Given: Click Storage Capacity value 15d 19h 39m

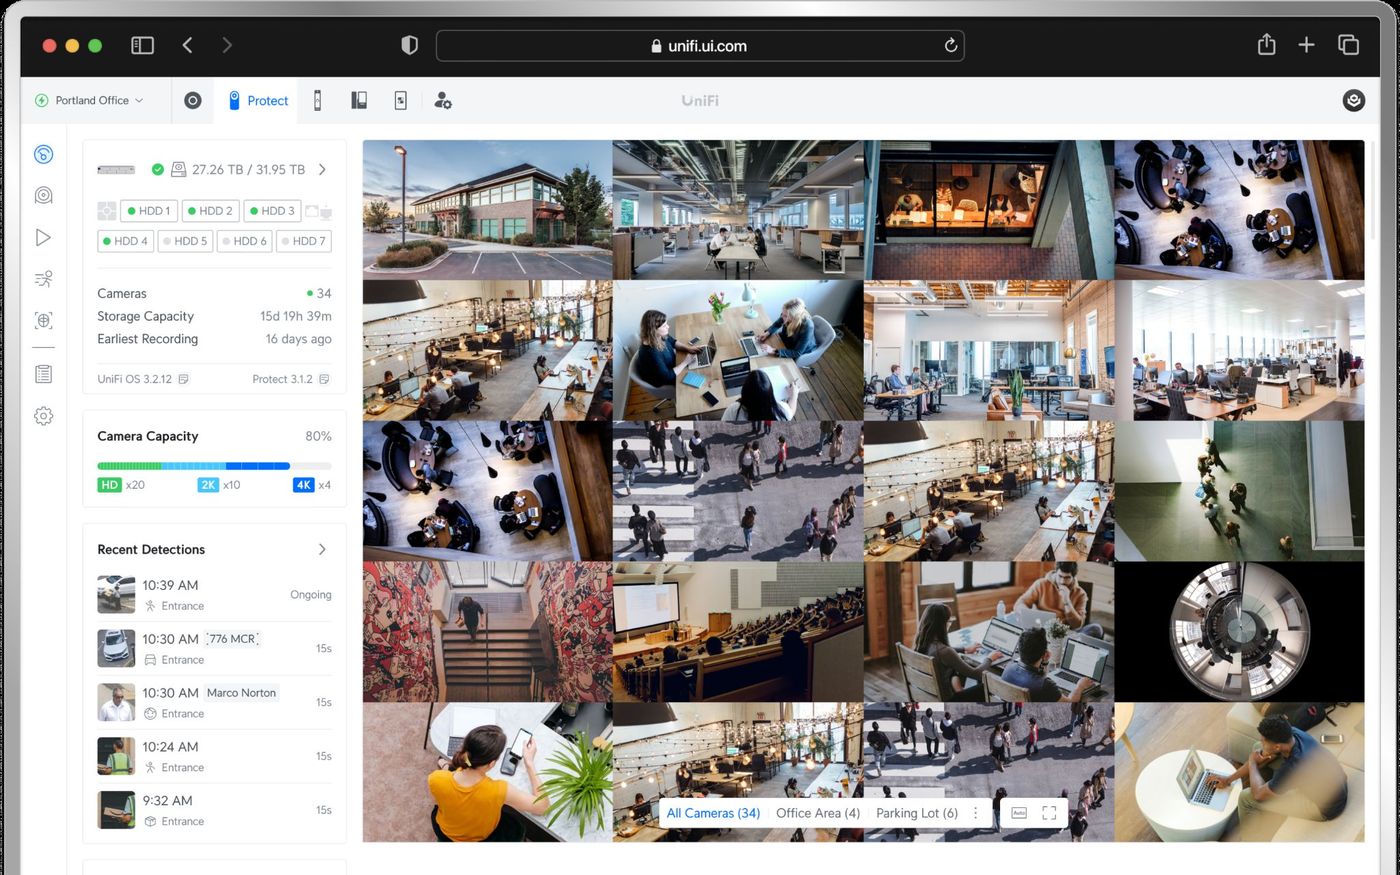Looking at the screenshot, I should 296,316.
